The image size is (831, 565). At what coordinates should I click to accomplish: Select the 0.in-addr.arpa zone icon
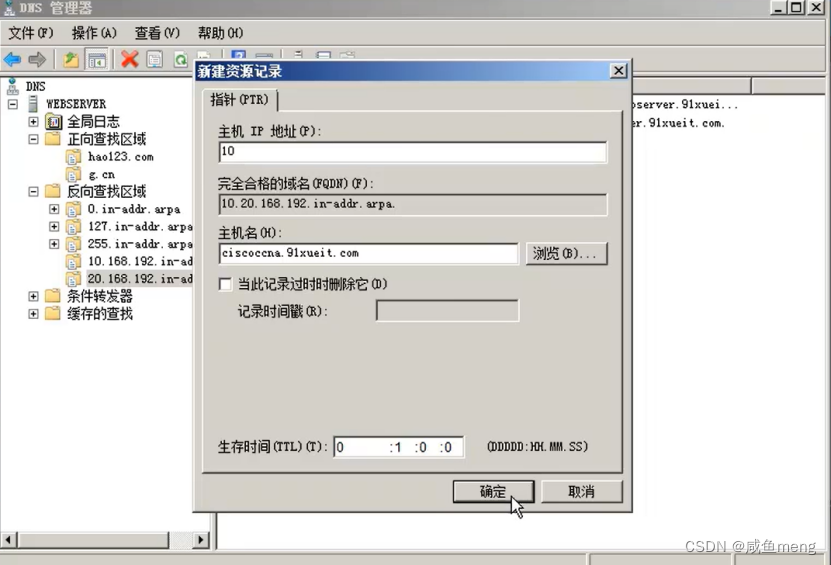(73, 209)
